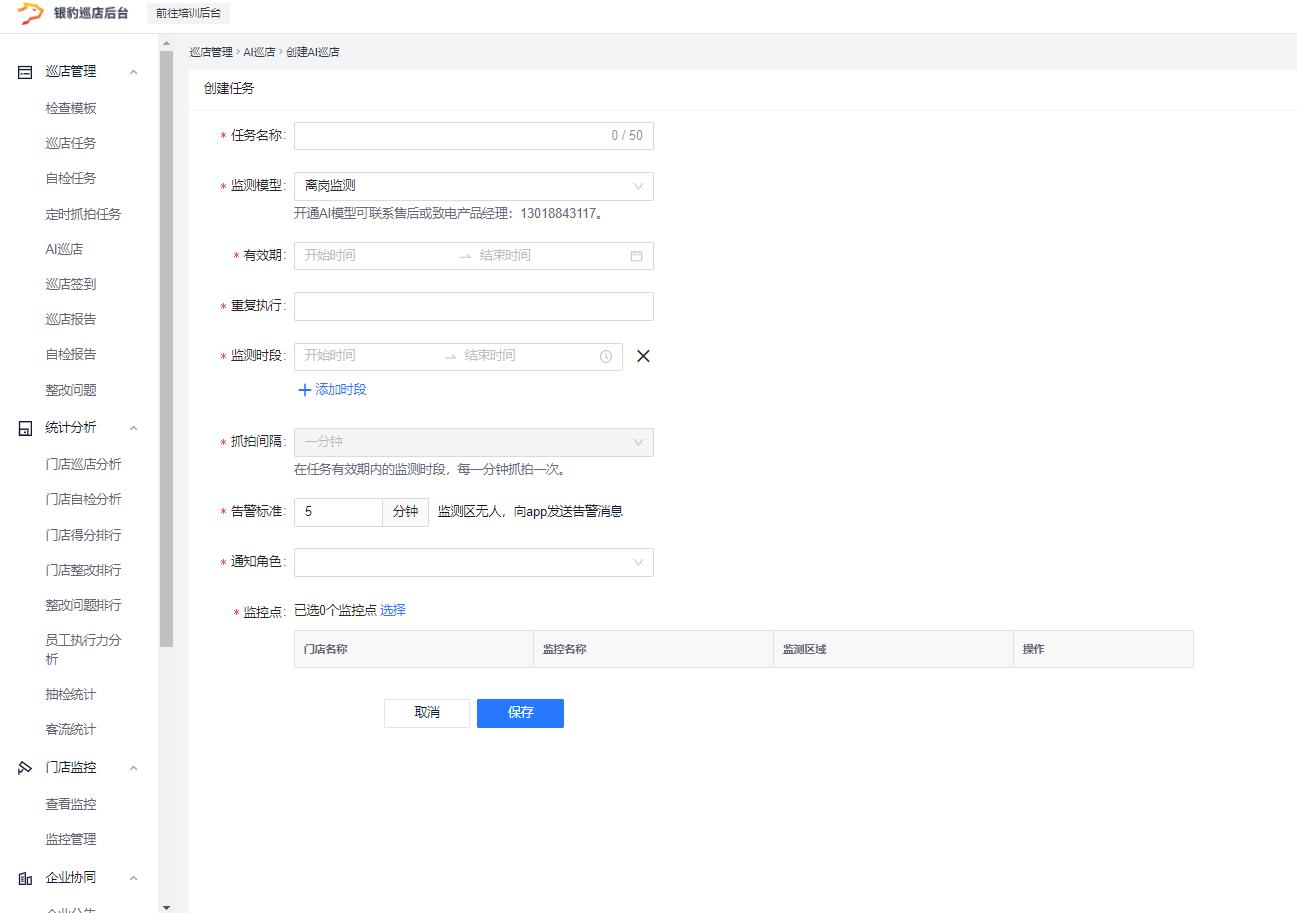Open 门店得分排行 in the sidebar

[x=83, y=535]
